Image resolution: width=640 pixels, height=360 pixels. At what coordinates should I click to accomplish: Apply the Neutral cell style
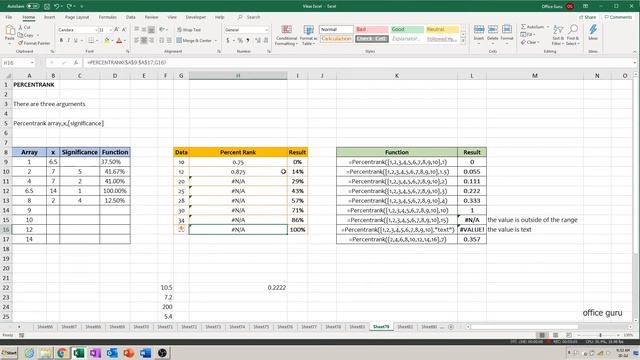tap(442, 29)
